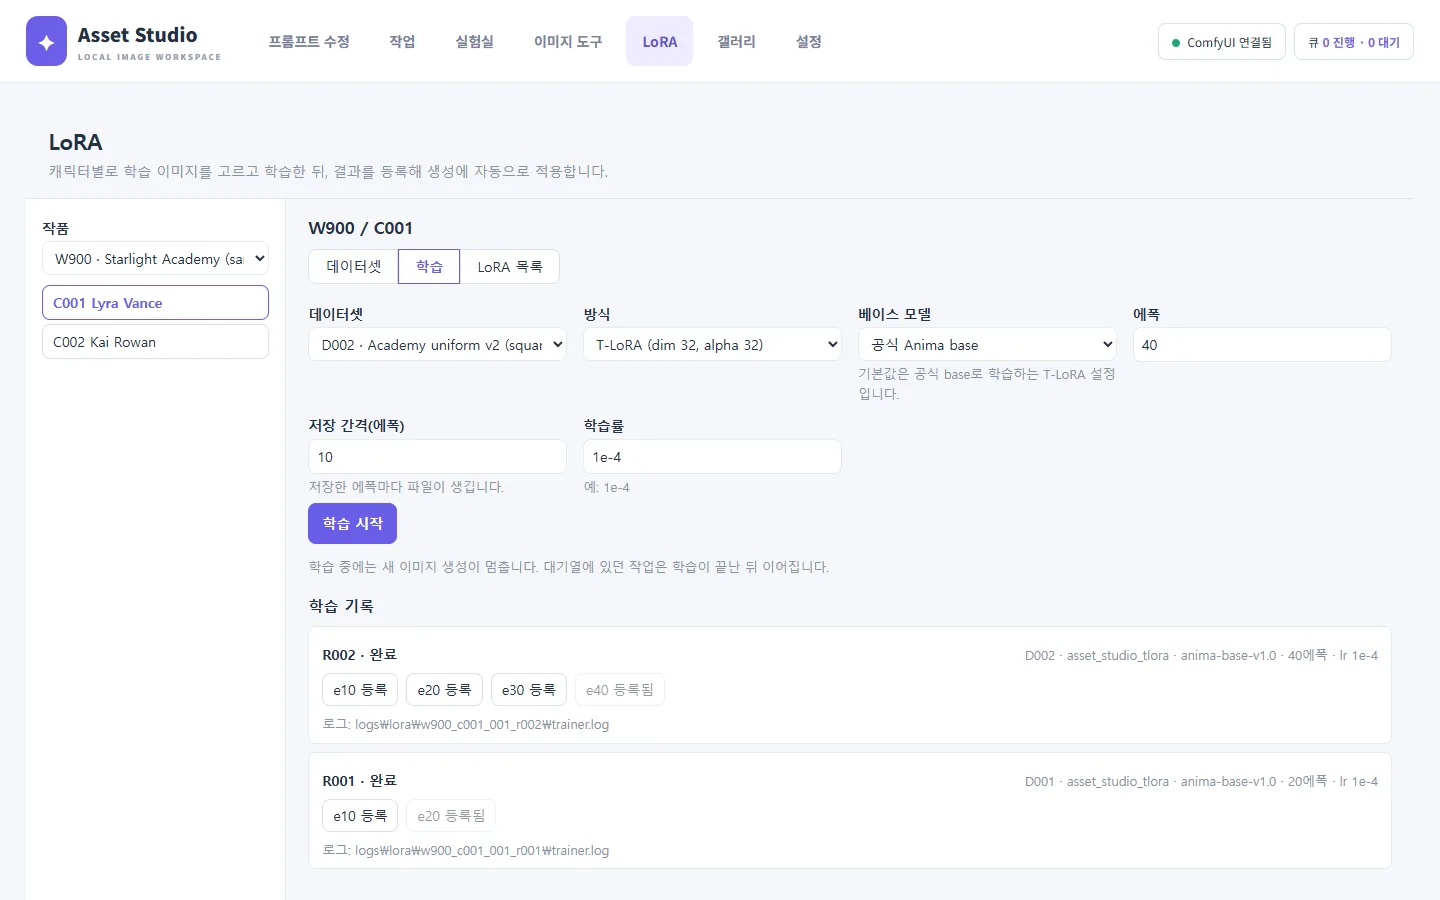Switch to the 데이터셋 sub-tab
Viewport: 1440px width, 900px height.
pyautogui.click(x=354, y=267)
